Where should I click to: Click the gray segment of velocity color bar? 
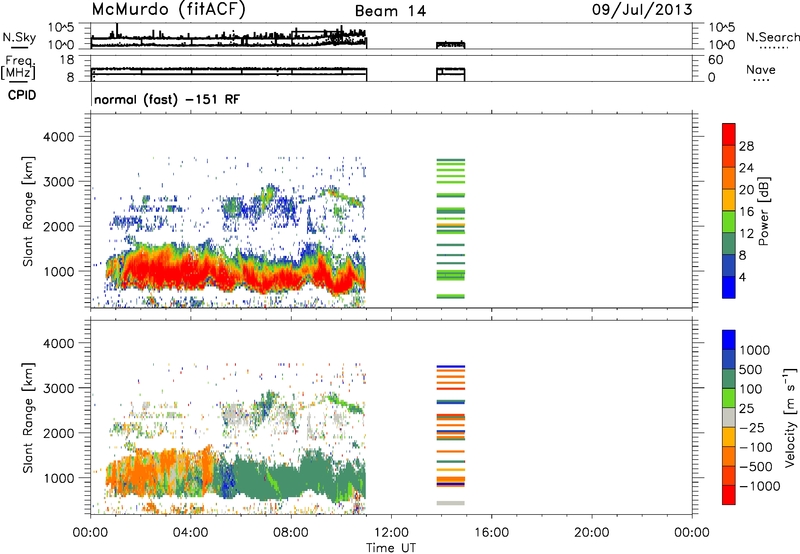click(729, 418)
